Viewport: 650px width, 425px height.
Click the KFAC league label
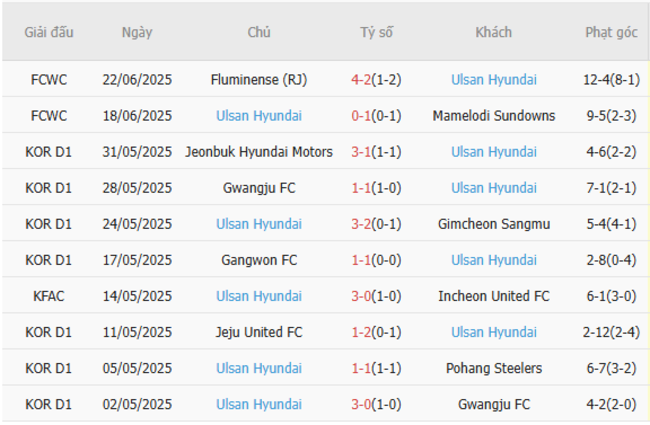coord(49,296)
